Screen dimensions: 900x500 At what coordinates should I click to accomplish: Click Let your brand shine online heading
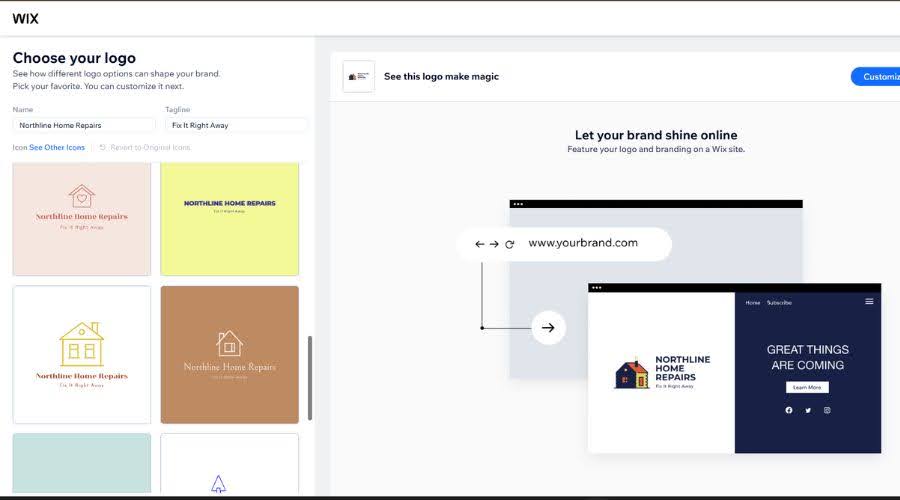pyautogui.click(x=656, y=135)
